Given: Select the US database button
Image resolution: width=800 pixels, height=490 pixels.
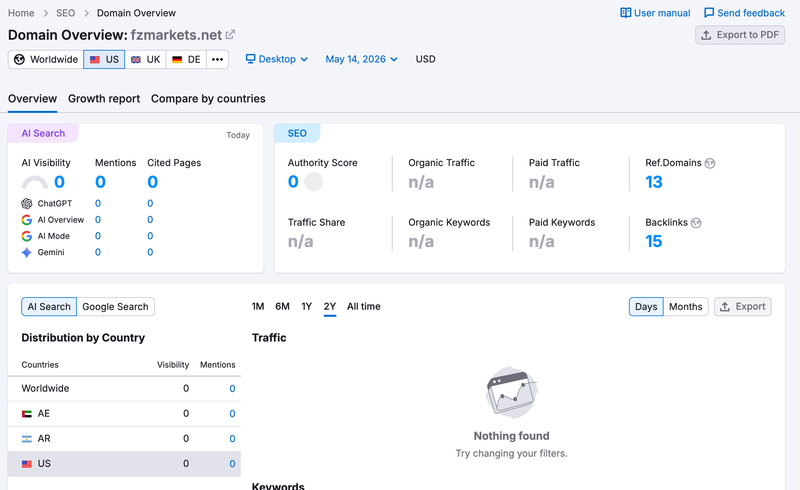Looking at the screenshot, I should (x=104, y=59).
